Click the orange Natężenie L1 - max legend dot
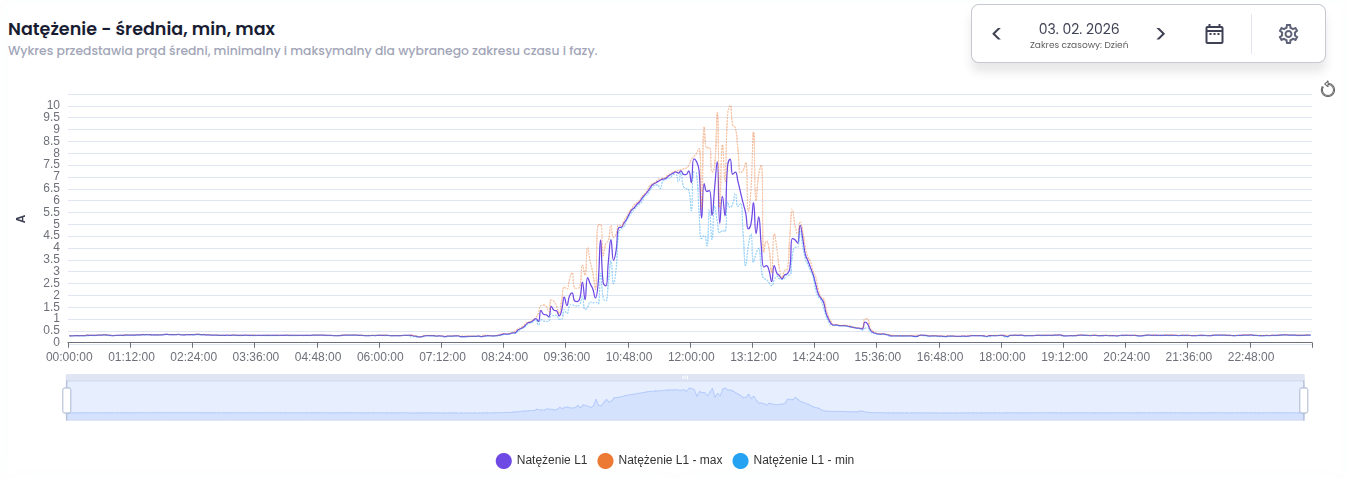The width and height of the screenshot is (1349, 478). [x=605, y=461]
